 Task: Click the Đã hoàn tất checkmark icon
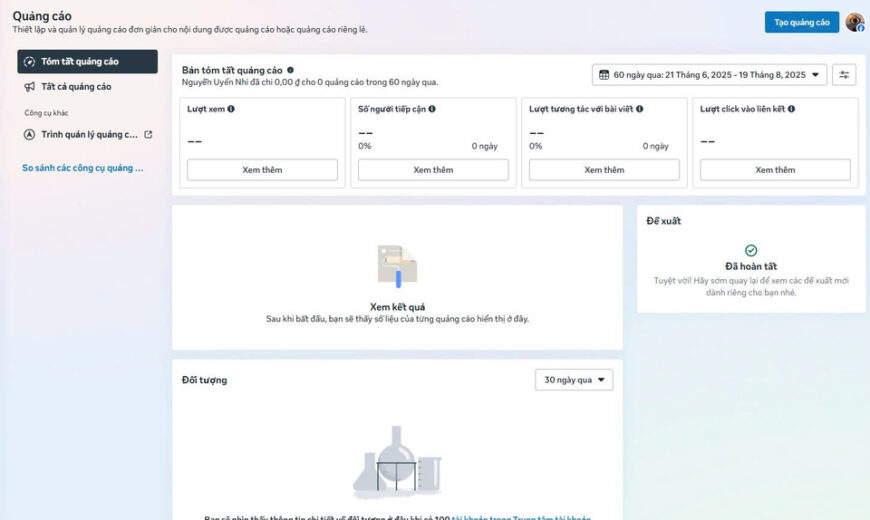click(751, 251)
